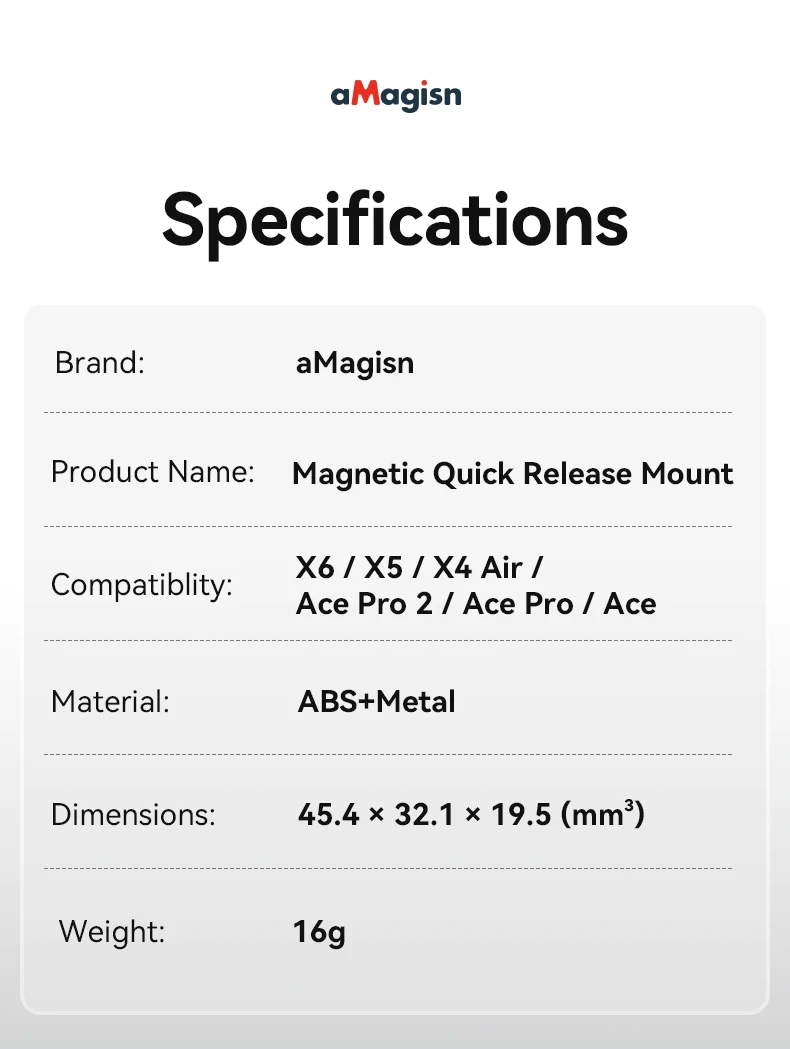Select the Compatiblity label
Viewport: 790px width, 1049px height.
(x=142, y=585)
